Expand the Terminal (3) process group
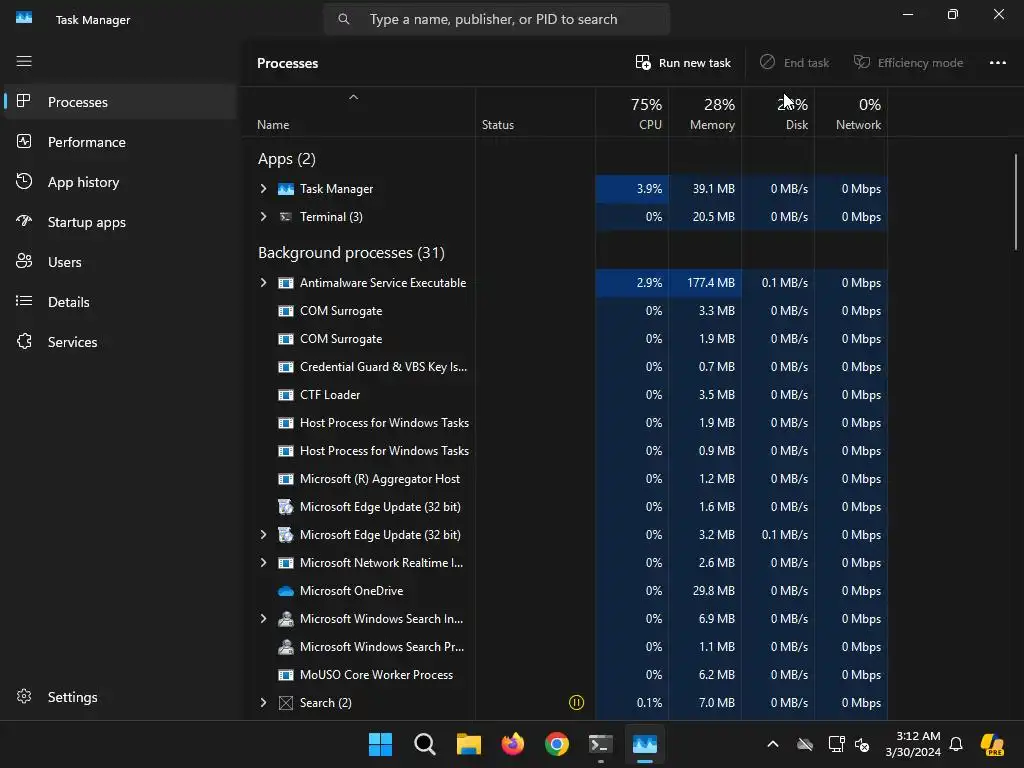 point(263,217)
